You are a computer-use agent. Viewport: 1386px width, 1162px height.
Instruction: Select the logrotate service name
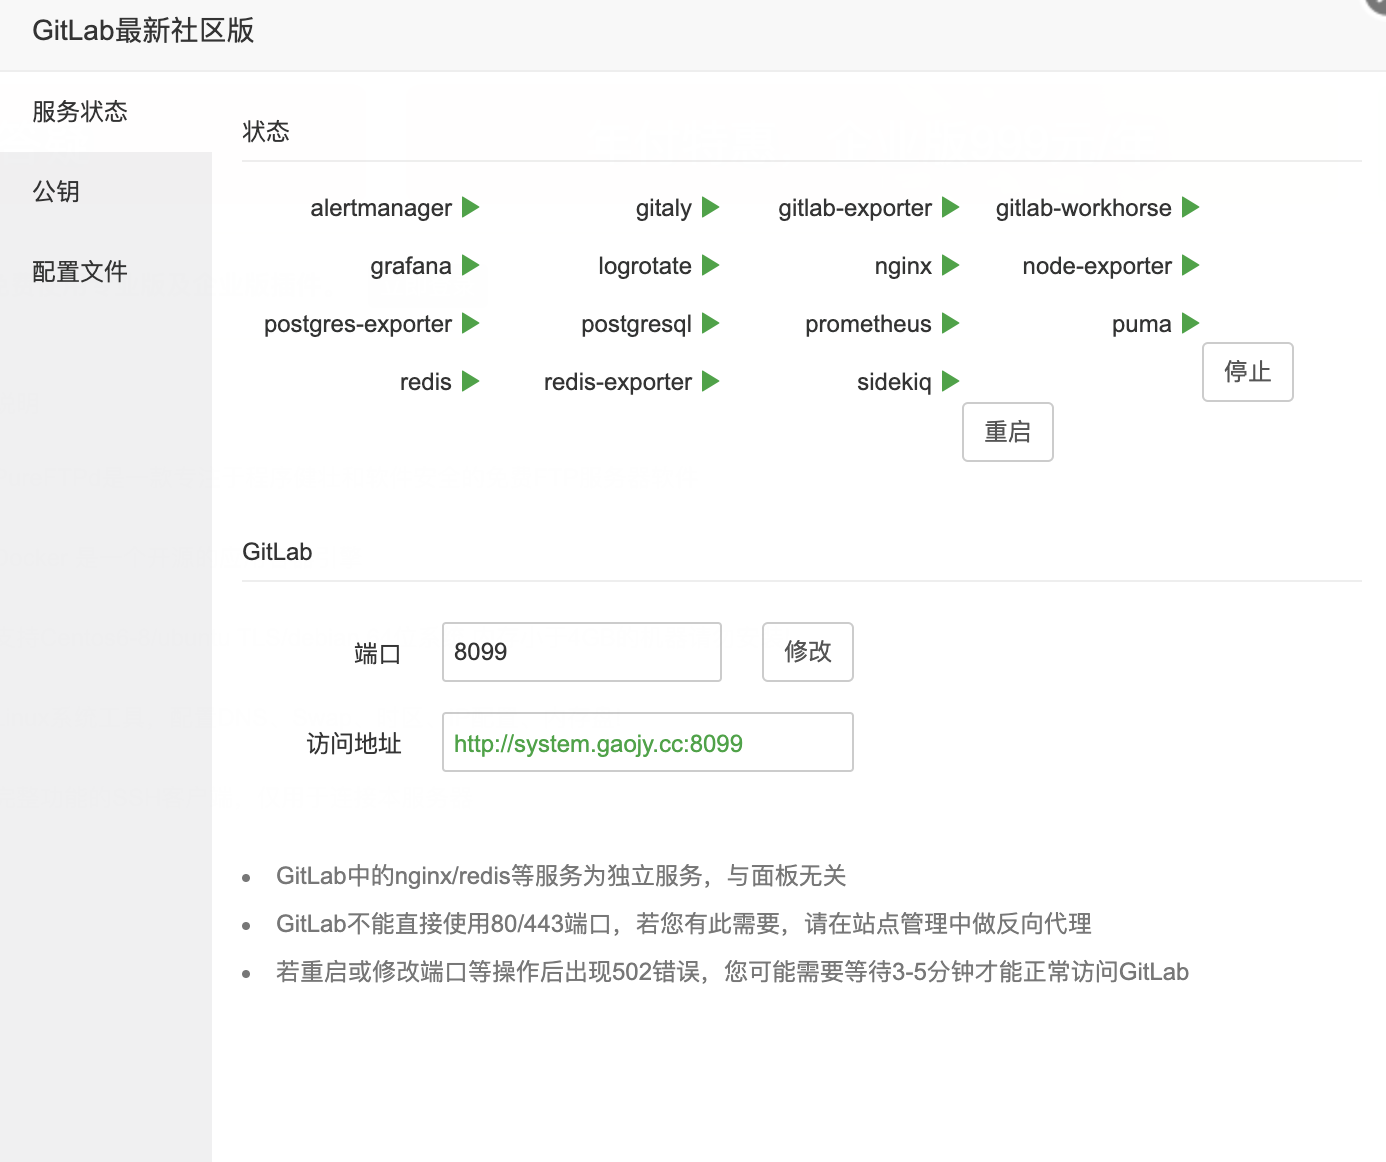(645, 266)
